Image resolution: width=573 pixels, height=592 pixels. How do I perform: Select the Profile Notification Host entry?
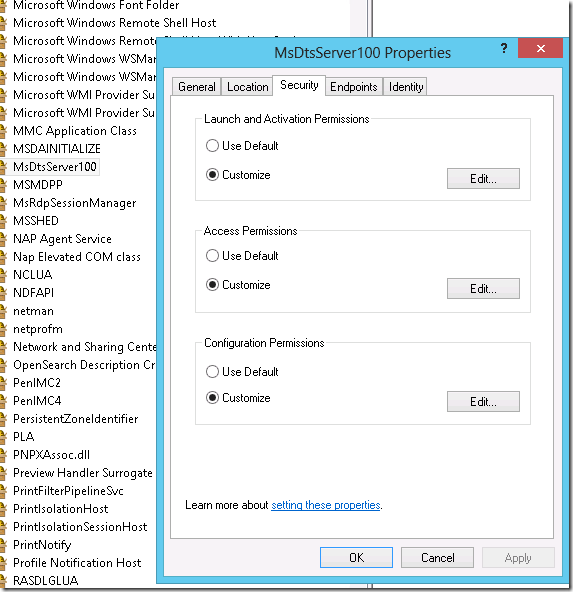tap(77, 563)
